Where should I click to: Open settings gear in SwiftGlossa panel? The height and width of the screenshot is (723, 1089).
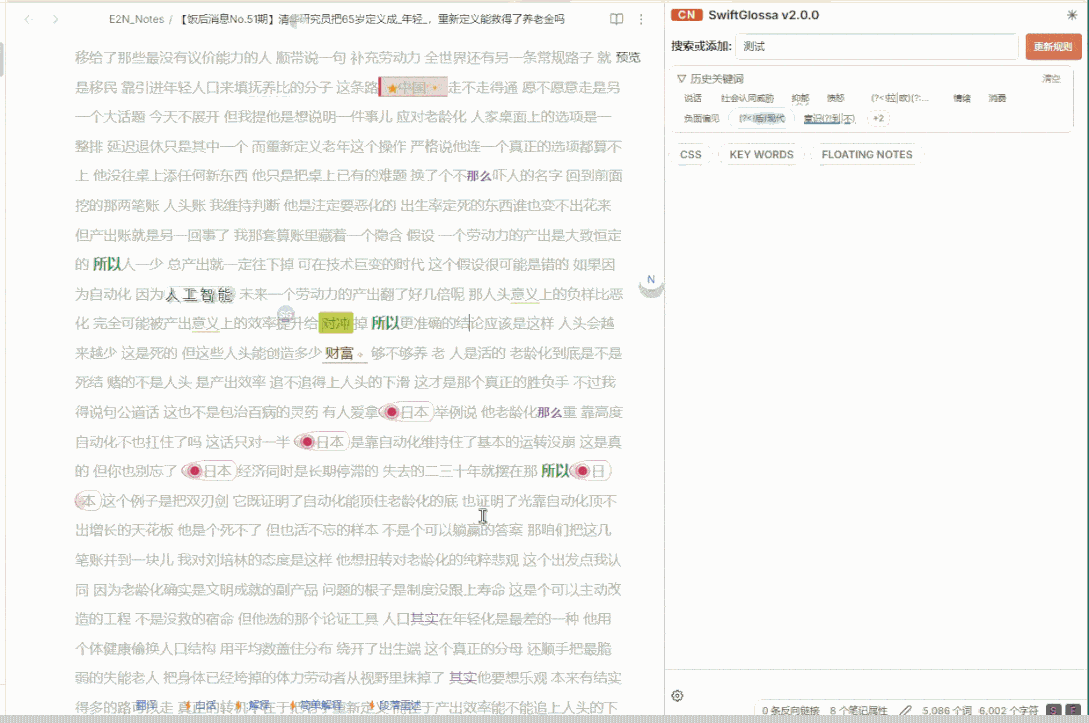coord(677,695)
